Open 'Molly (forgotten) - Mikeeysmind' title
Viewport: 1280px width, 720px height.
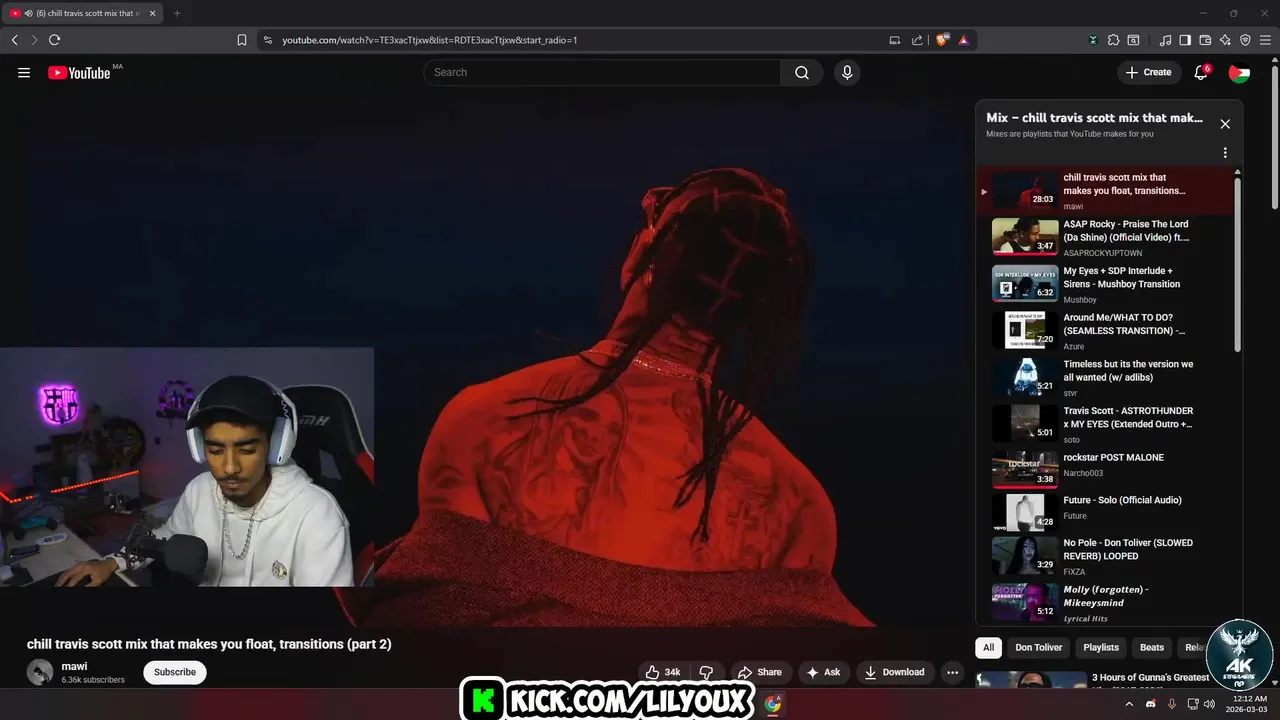coord(1105,596)
